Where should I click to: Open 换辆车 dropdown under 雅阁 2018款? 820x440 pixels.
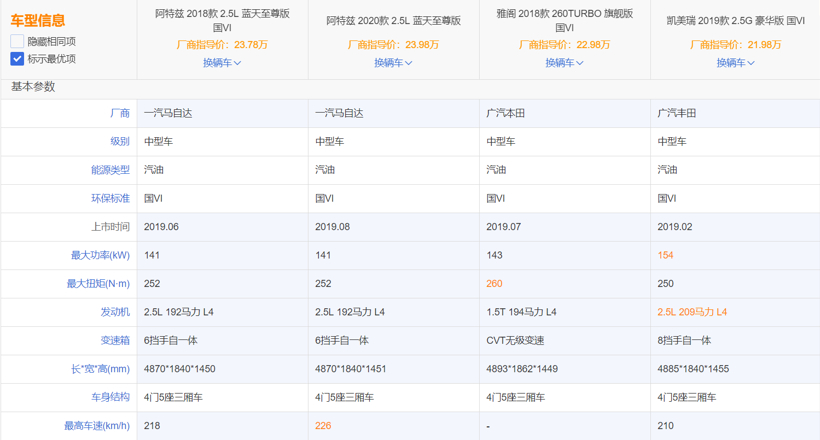click(x=564, y=63)
